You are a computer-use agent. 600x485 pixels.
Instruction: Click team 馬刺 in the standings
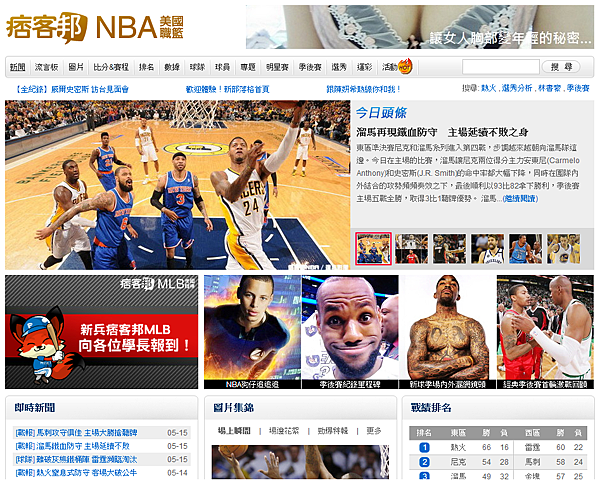click(x=532, y=462)
